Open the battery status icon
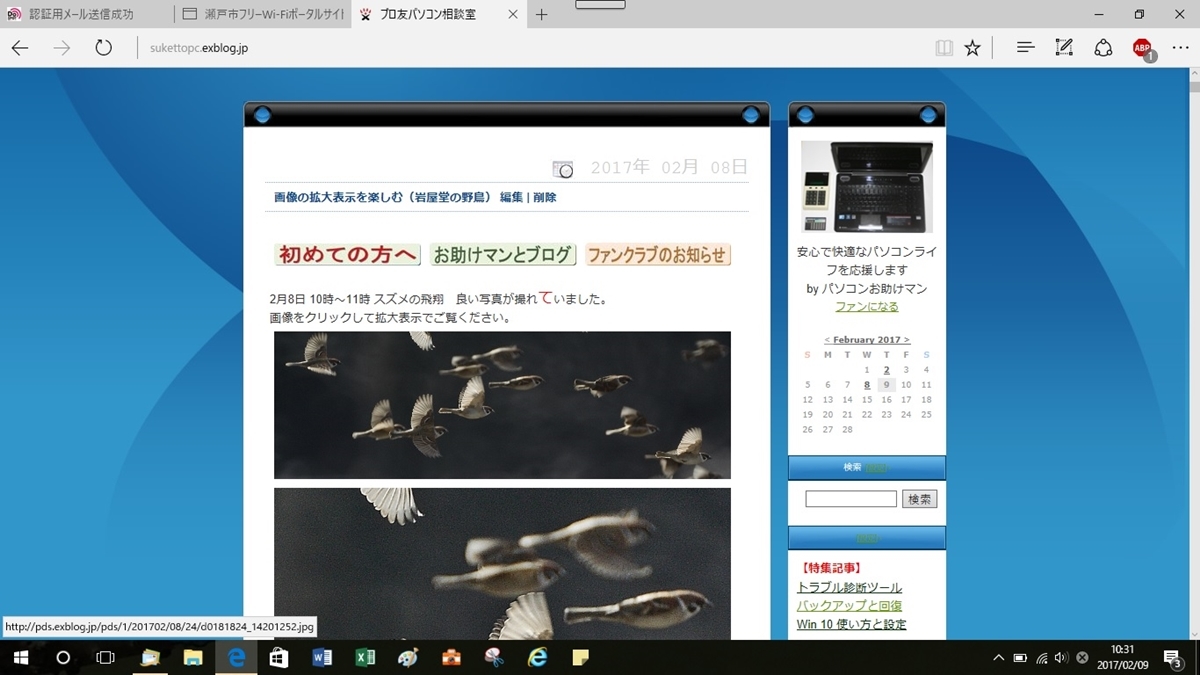 (x=1020, y=657)
